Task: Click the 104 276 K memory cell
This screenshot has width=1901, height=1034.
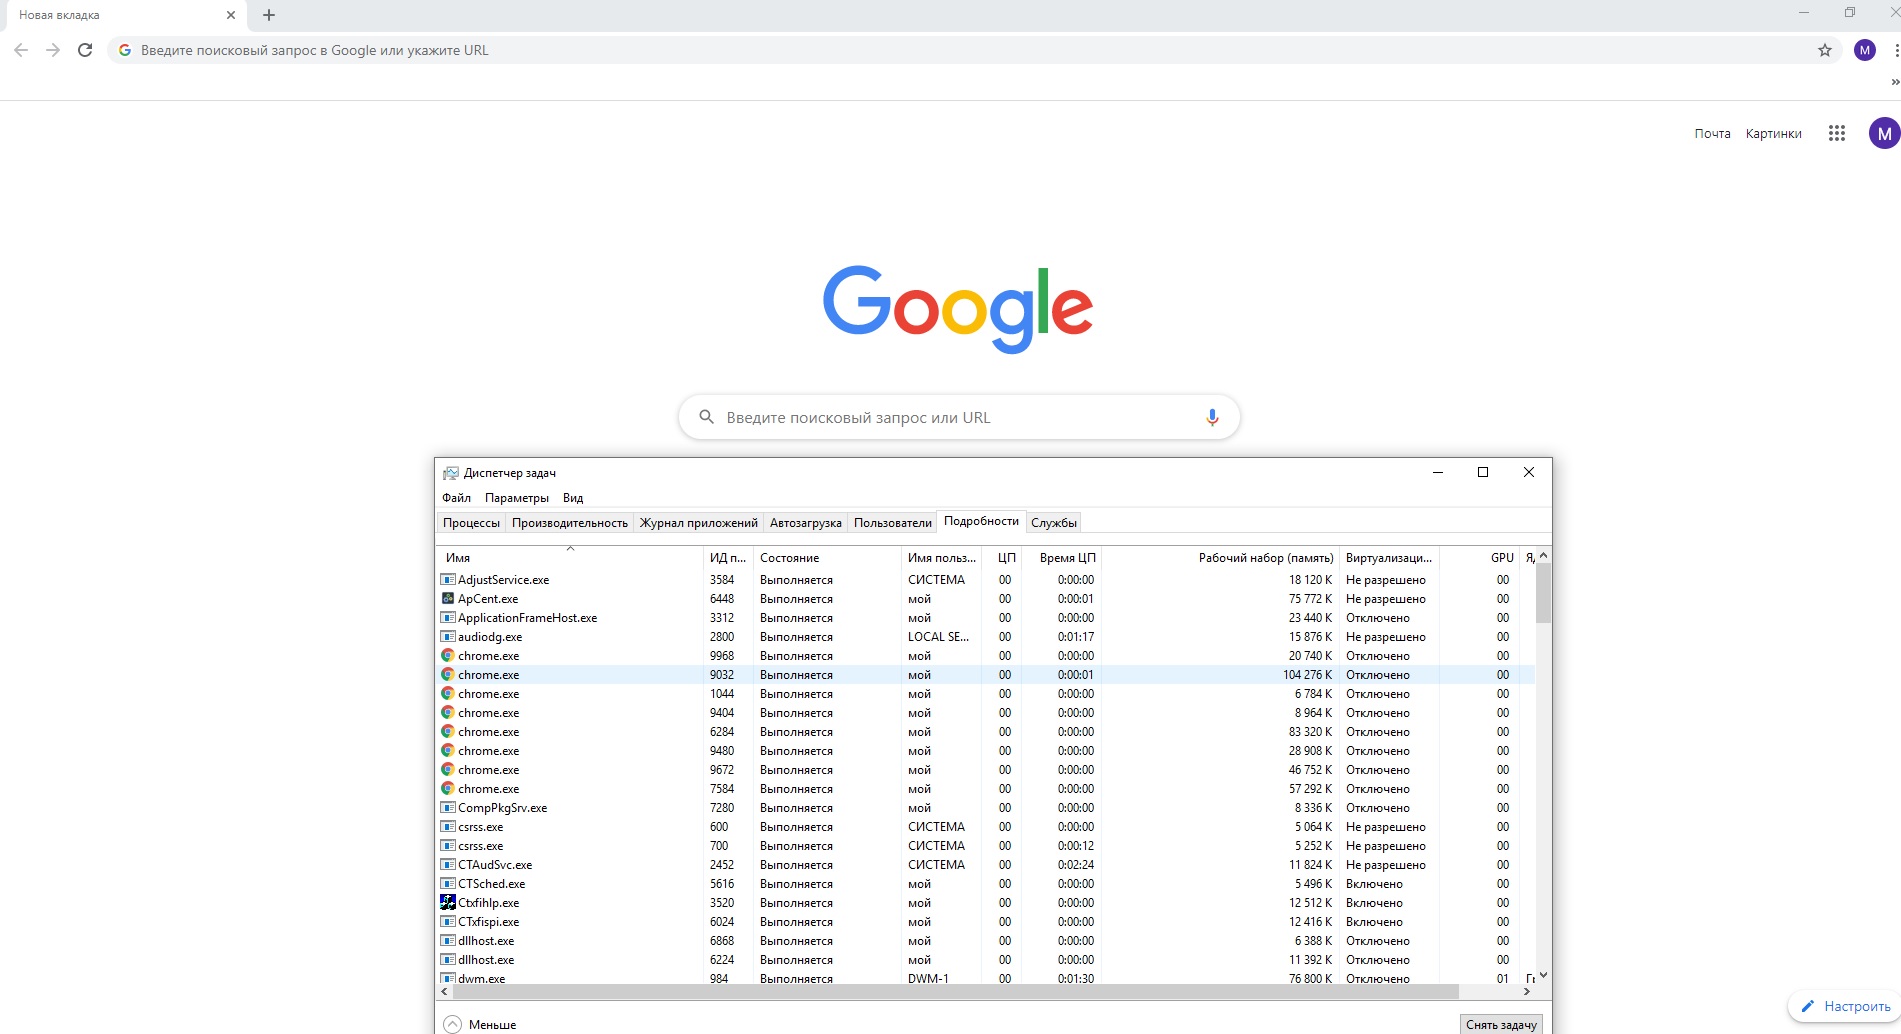Action: tap(1307, 675)
